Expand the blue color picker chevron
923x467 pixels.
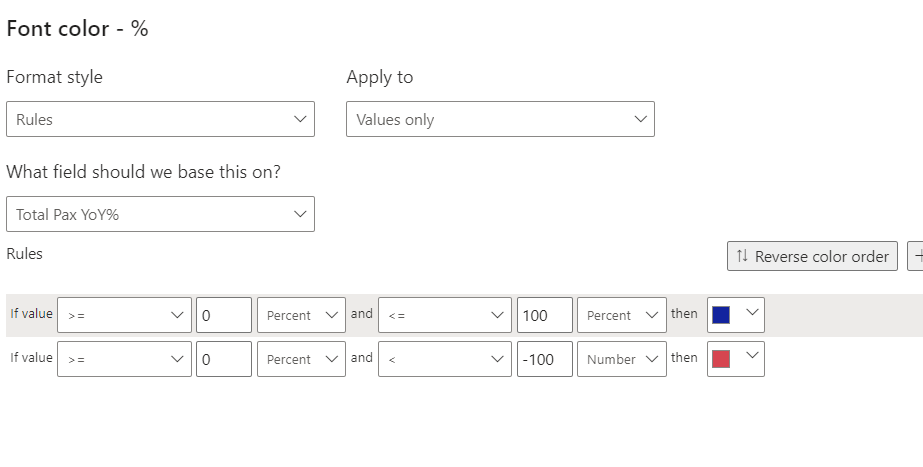752,313
